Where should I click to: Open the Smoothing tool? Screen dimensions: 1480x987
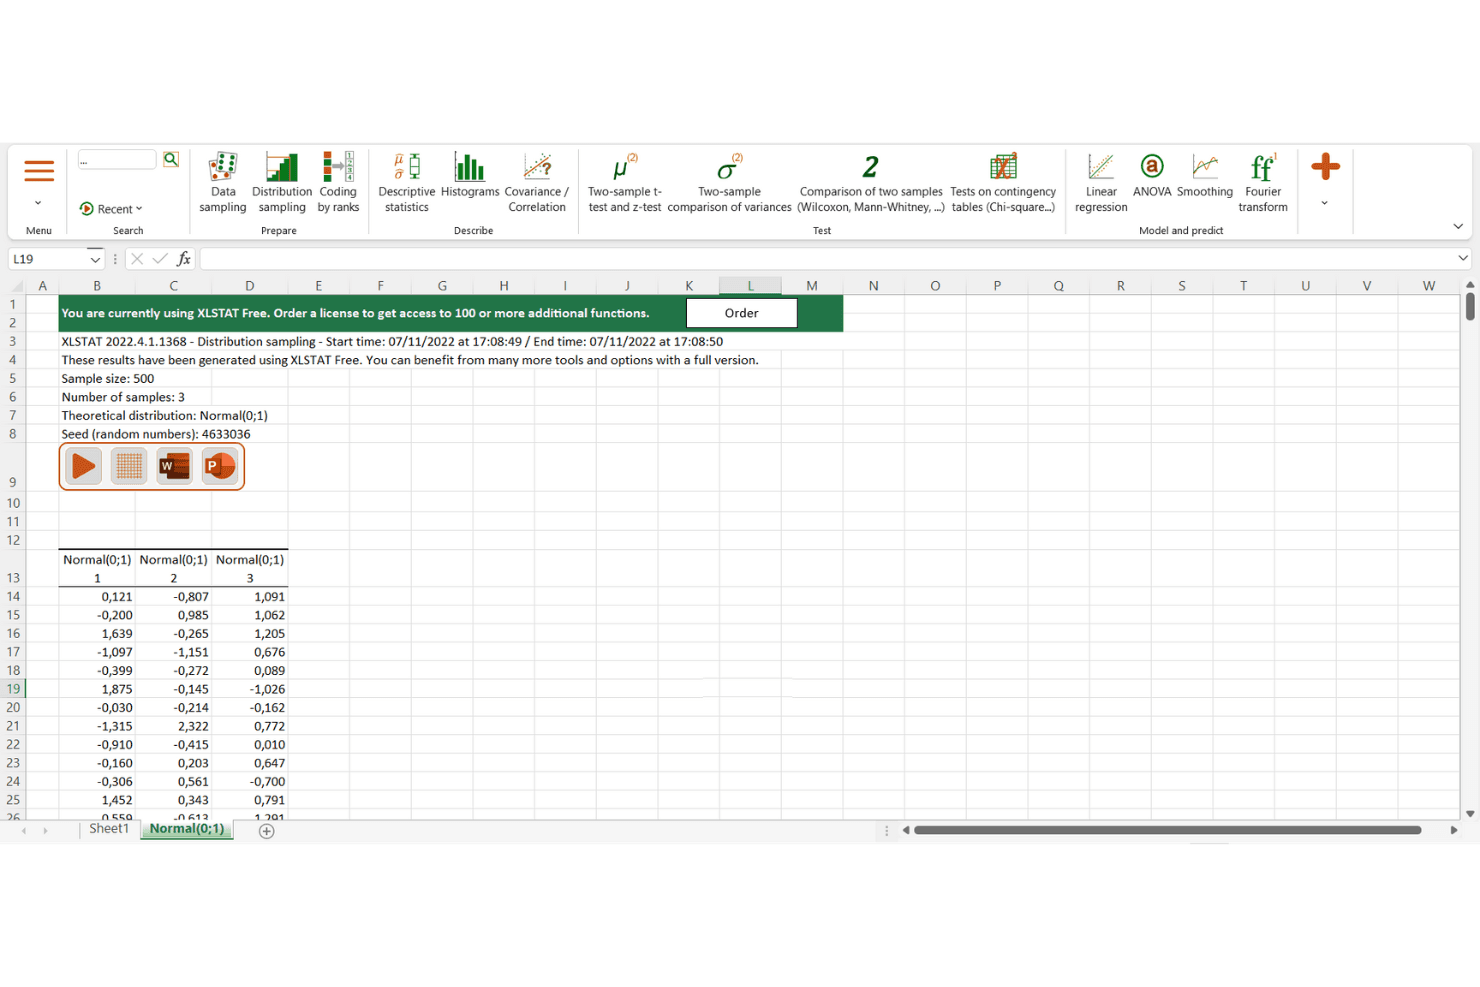tap(1205, 176)
